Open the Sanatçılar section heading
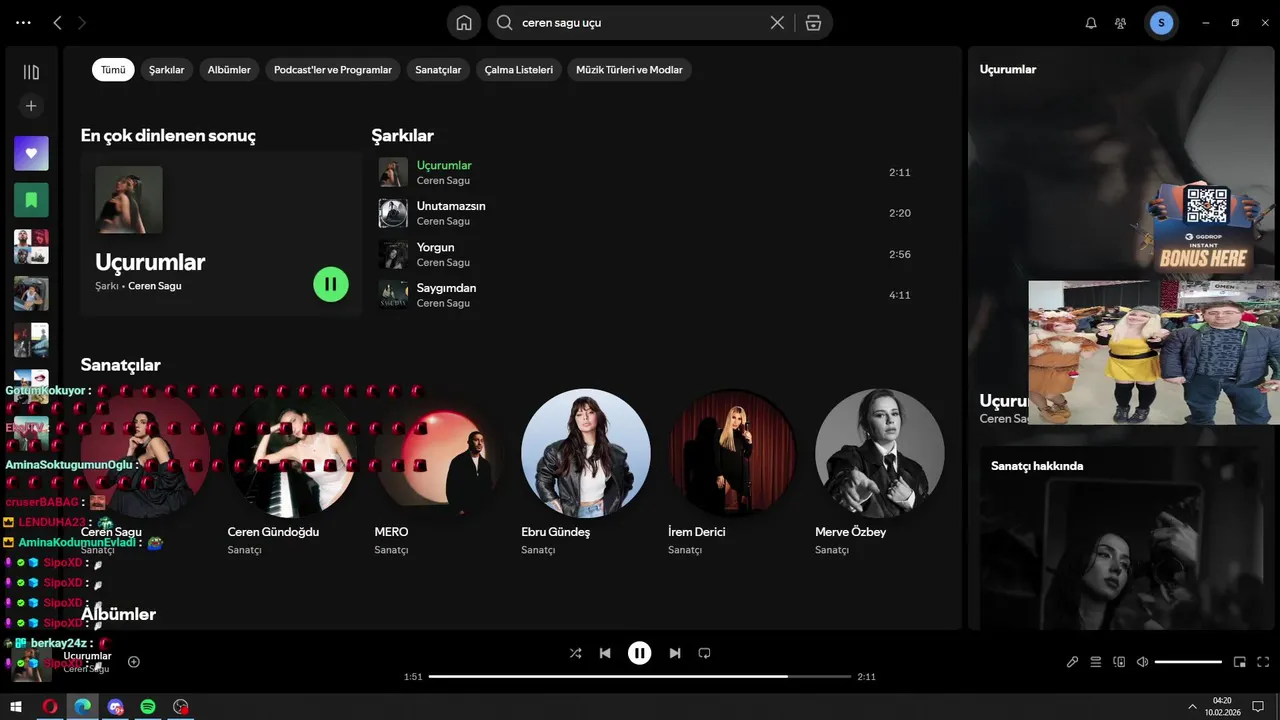 [x=120, y=365]
